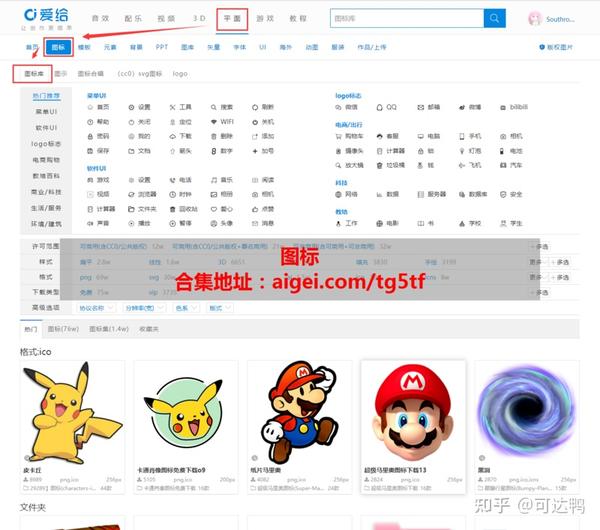Select the bilibili logo icon entry
This screenshot has height=530, width=600.
coord(514,107)
